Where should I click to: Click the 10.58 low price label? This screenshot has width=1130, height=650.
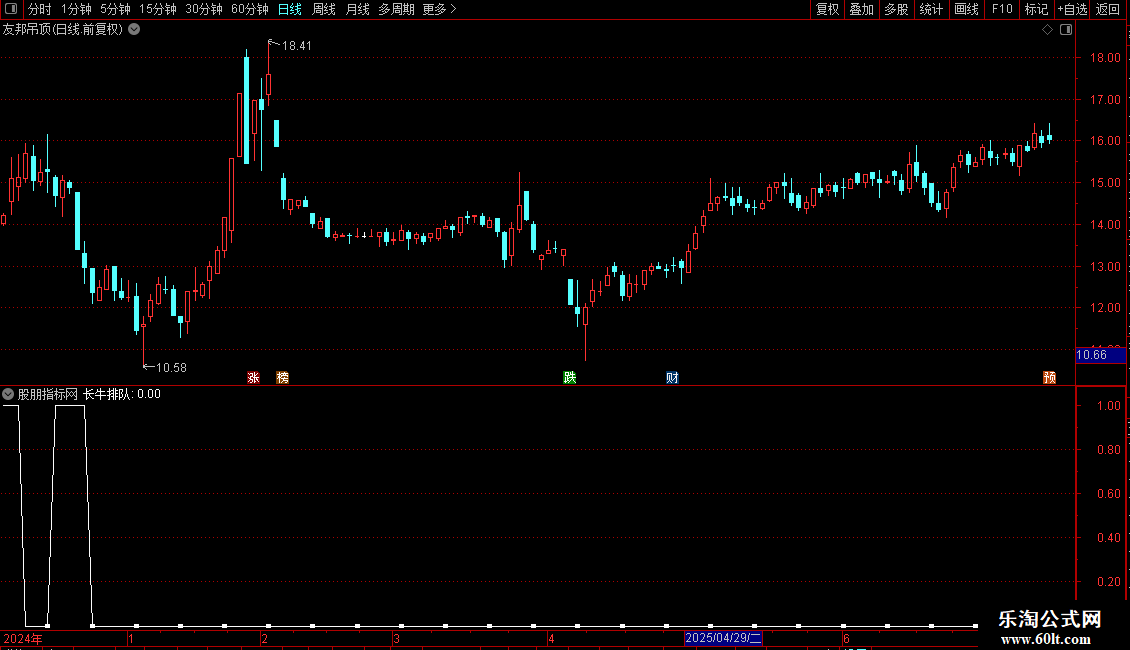[172, 368]
